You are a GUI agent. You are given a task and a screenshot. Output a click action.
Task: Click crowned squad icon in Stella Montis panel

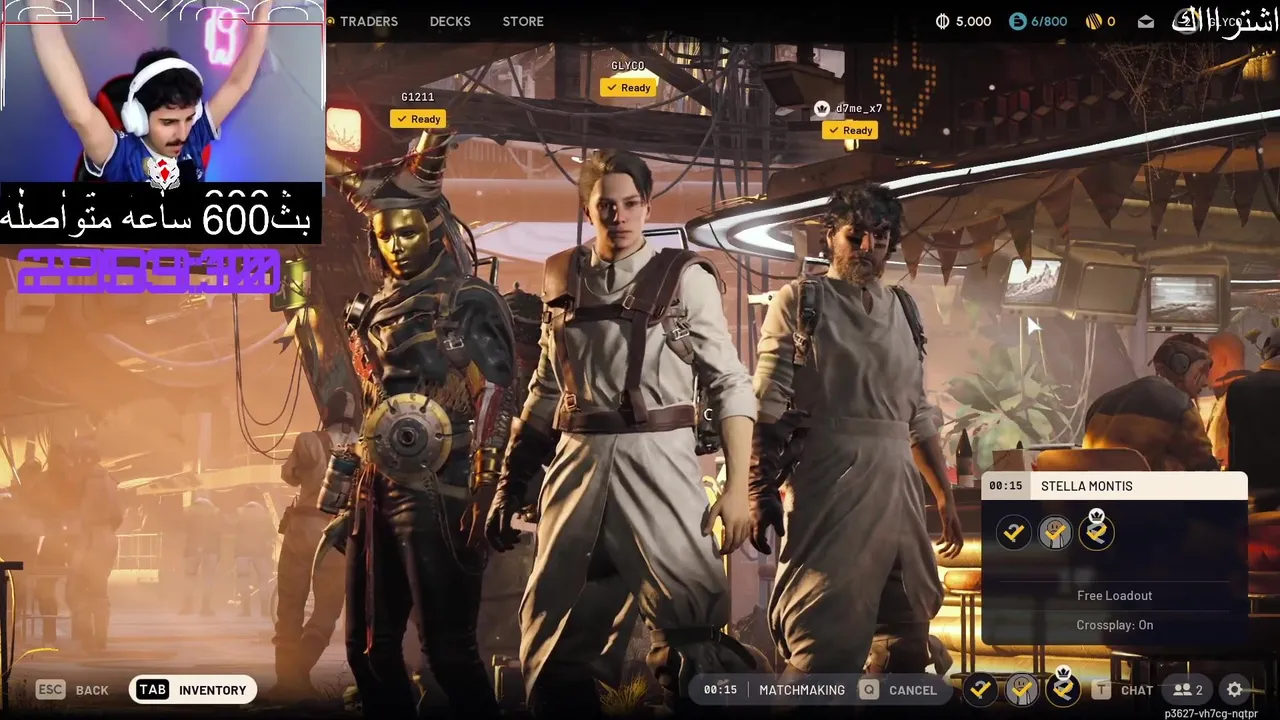pyautogui.click(x=1096, y=531)
